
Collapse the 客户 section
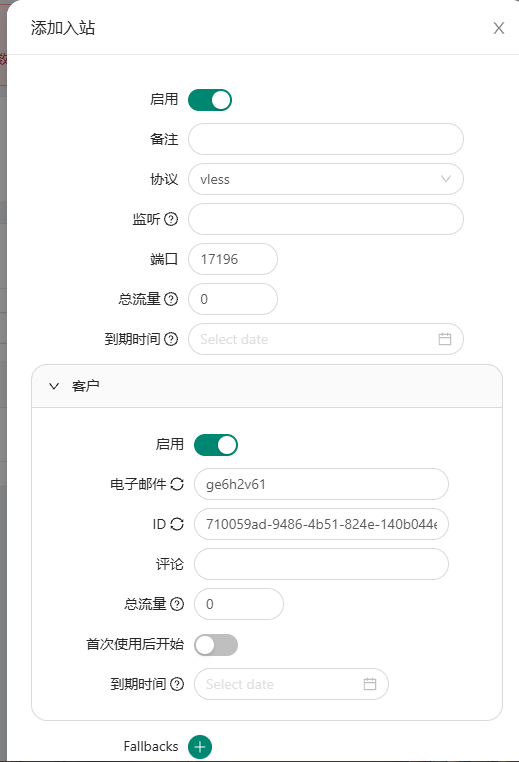[x=267, y=386]
